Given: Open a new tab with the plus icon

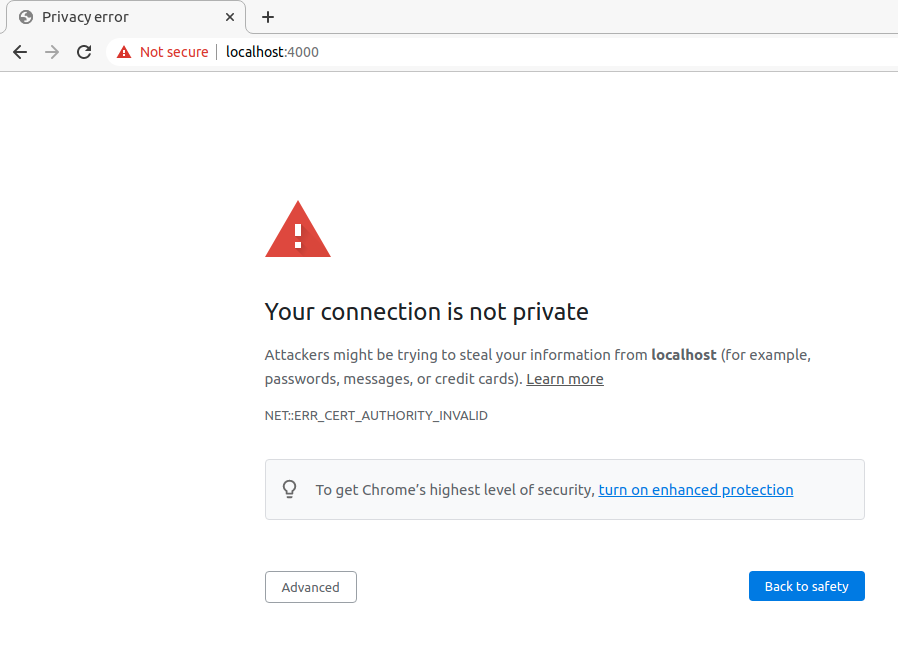Looking at the screenshot, I should [267, 17].
